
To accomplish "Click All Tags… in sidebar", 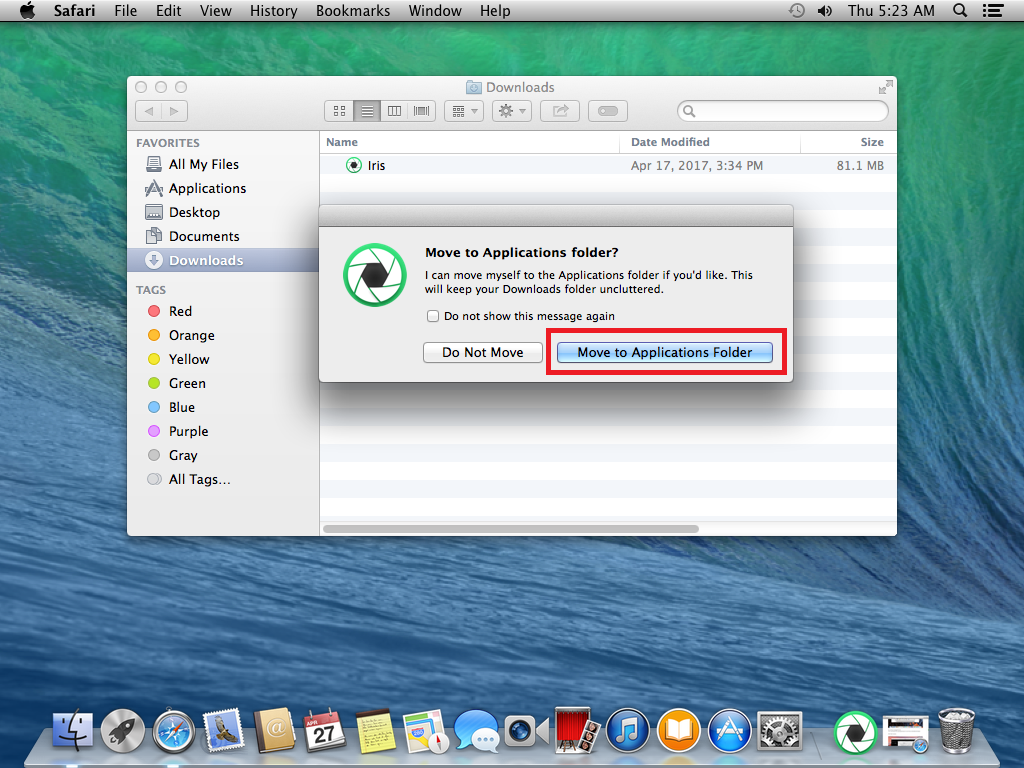I will coord(223,479).
